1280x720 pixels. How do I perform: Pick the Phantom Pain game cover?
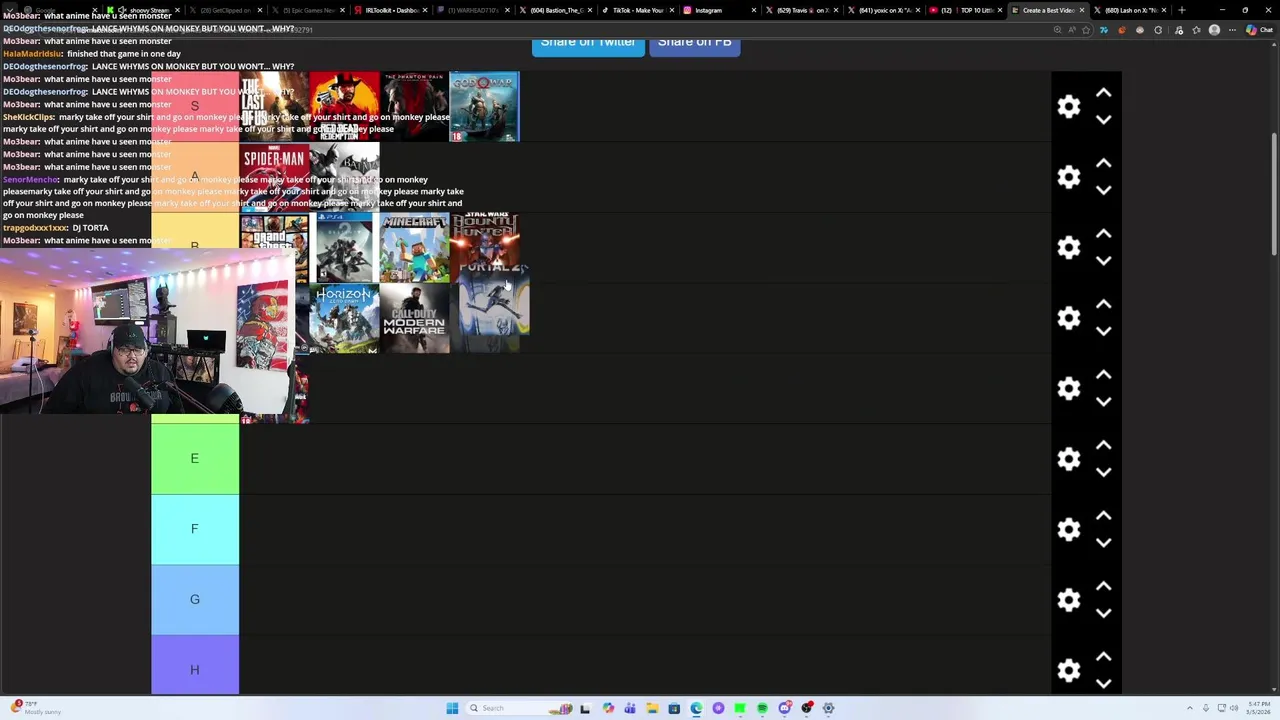click(415, 107)
